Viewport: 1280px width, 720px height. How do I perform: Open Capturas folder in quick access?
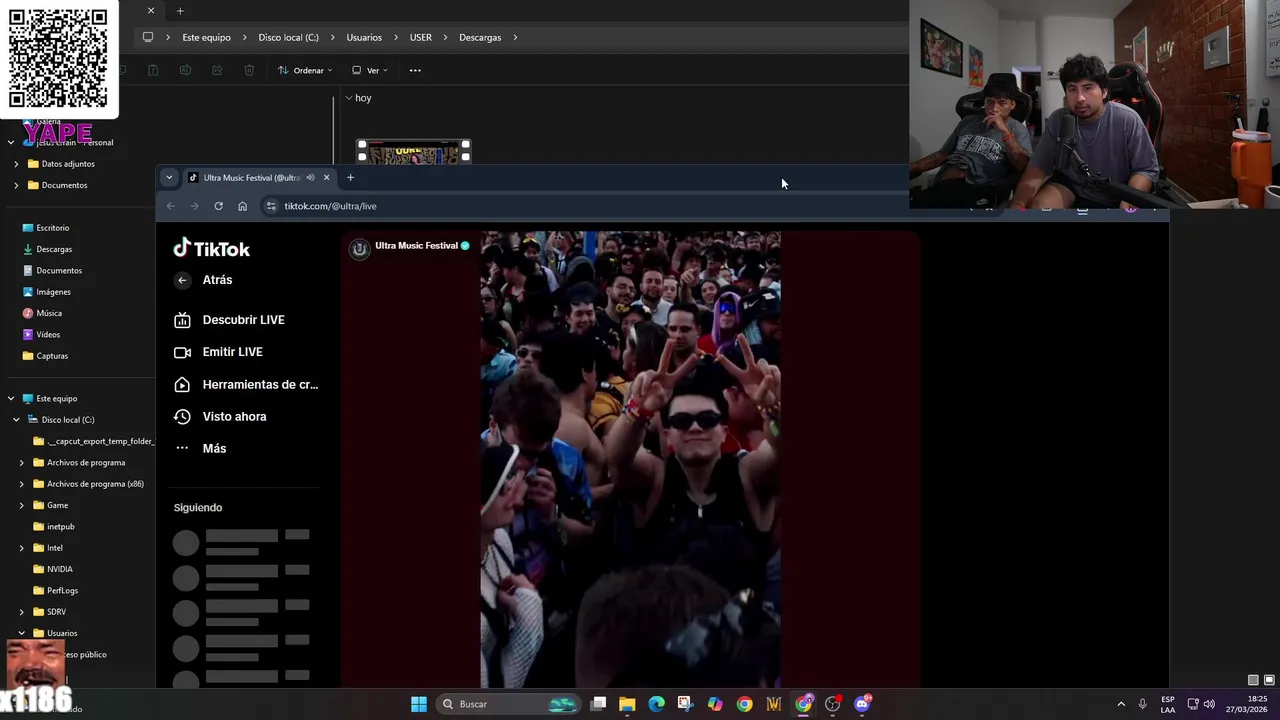45,356
